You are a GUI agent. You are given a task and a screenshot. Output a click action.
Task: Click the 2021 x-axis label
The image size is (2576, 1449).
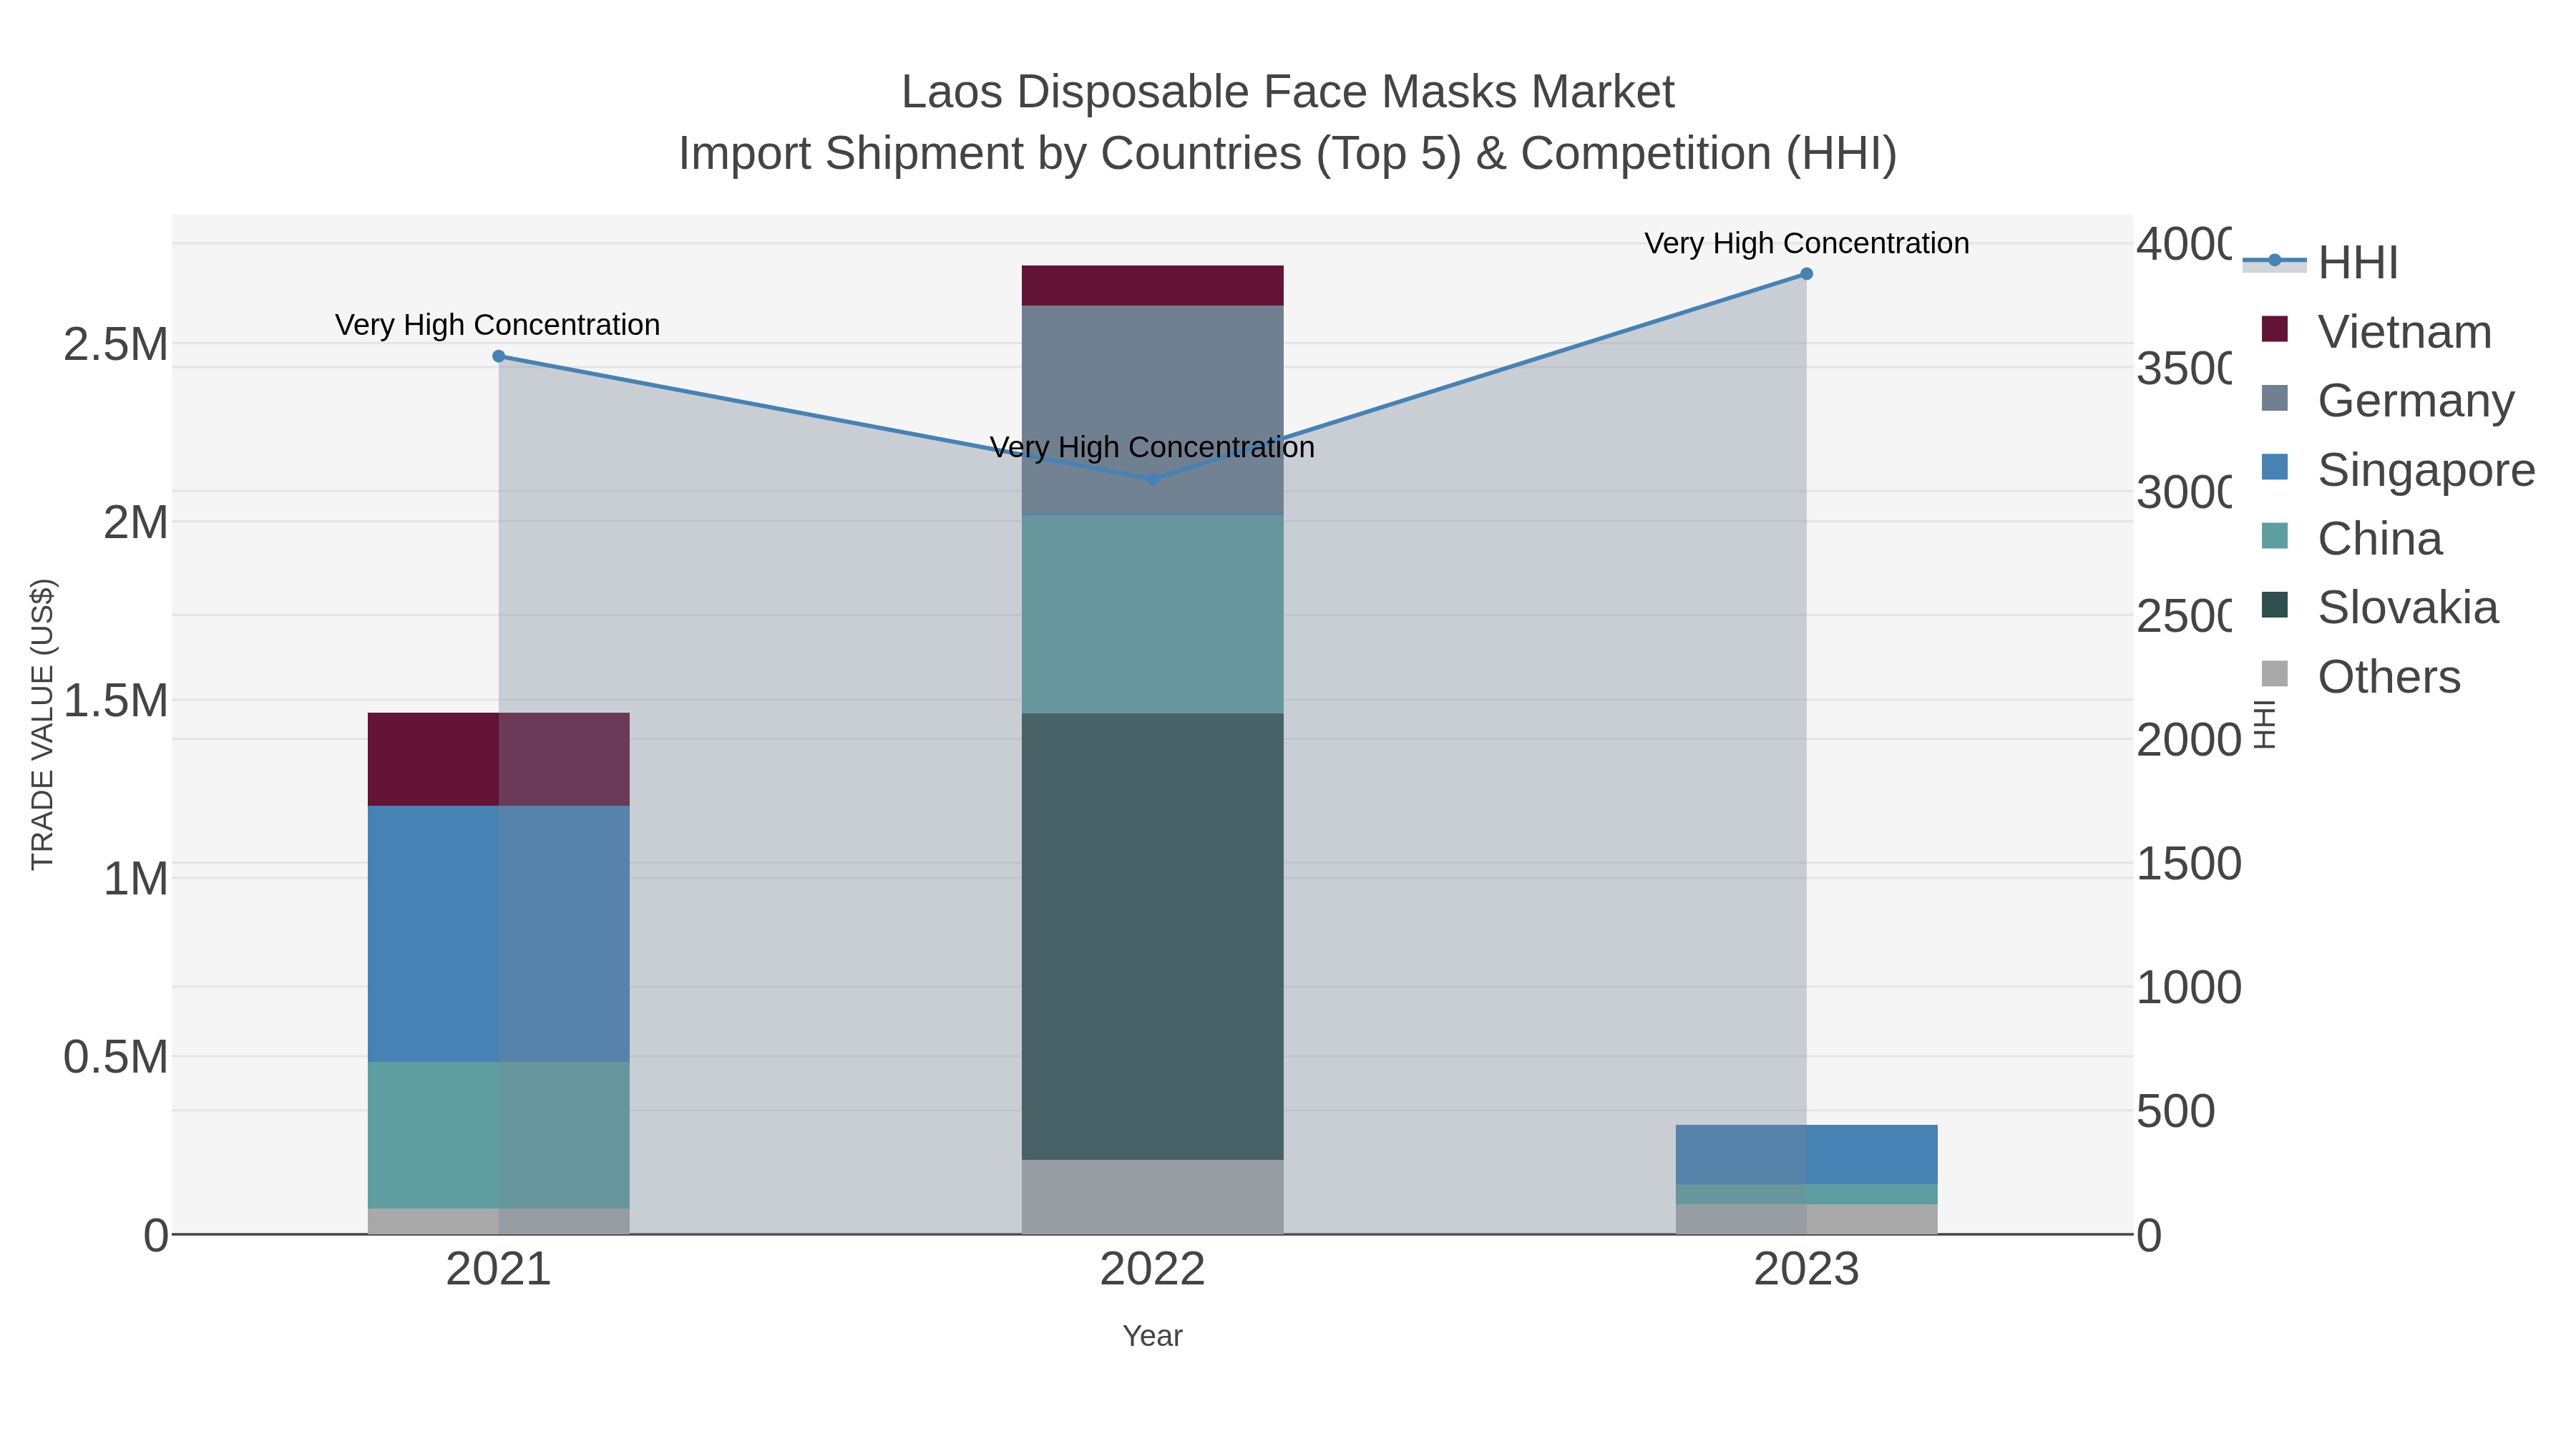coord(498,1270)
